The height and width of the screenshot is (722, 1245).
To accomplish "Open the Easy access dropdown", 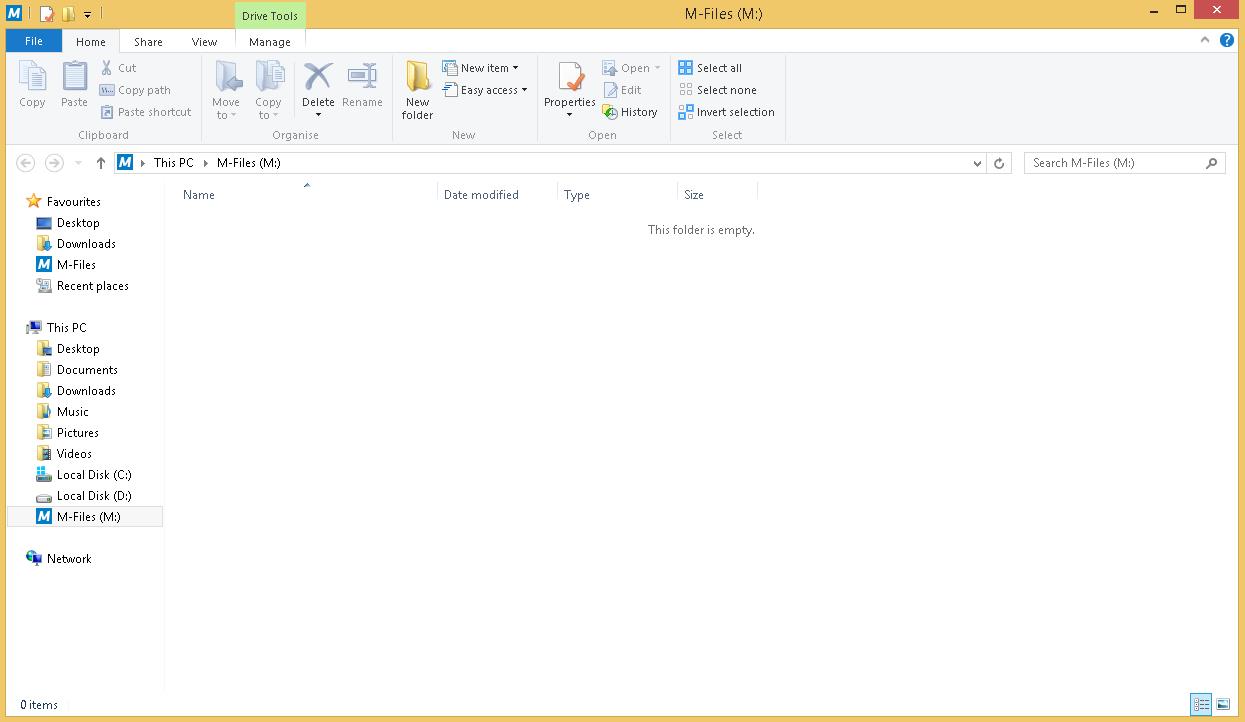I will pos(485,90).
